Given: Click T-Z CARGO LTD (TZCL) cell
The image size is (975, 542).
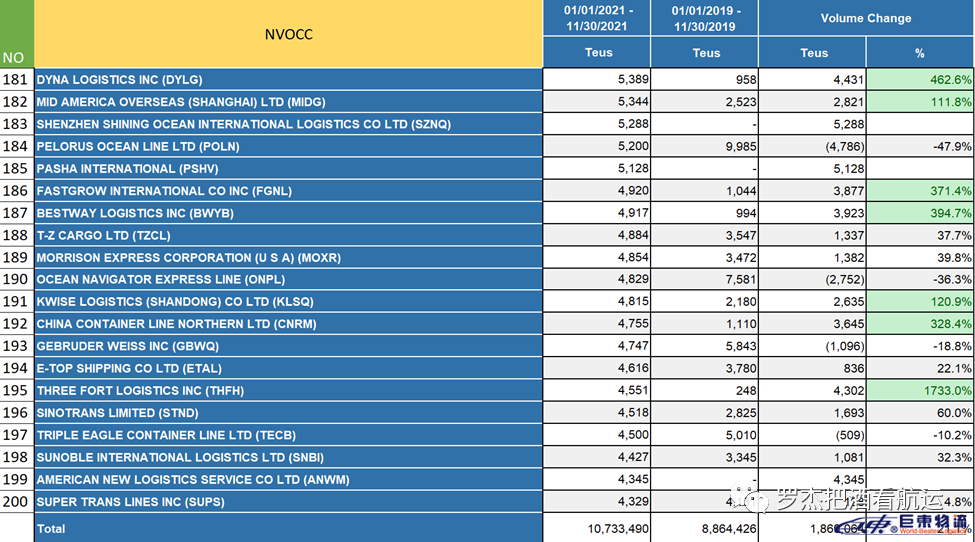Looking at the screenshot, I should 289,236.
